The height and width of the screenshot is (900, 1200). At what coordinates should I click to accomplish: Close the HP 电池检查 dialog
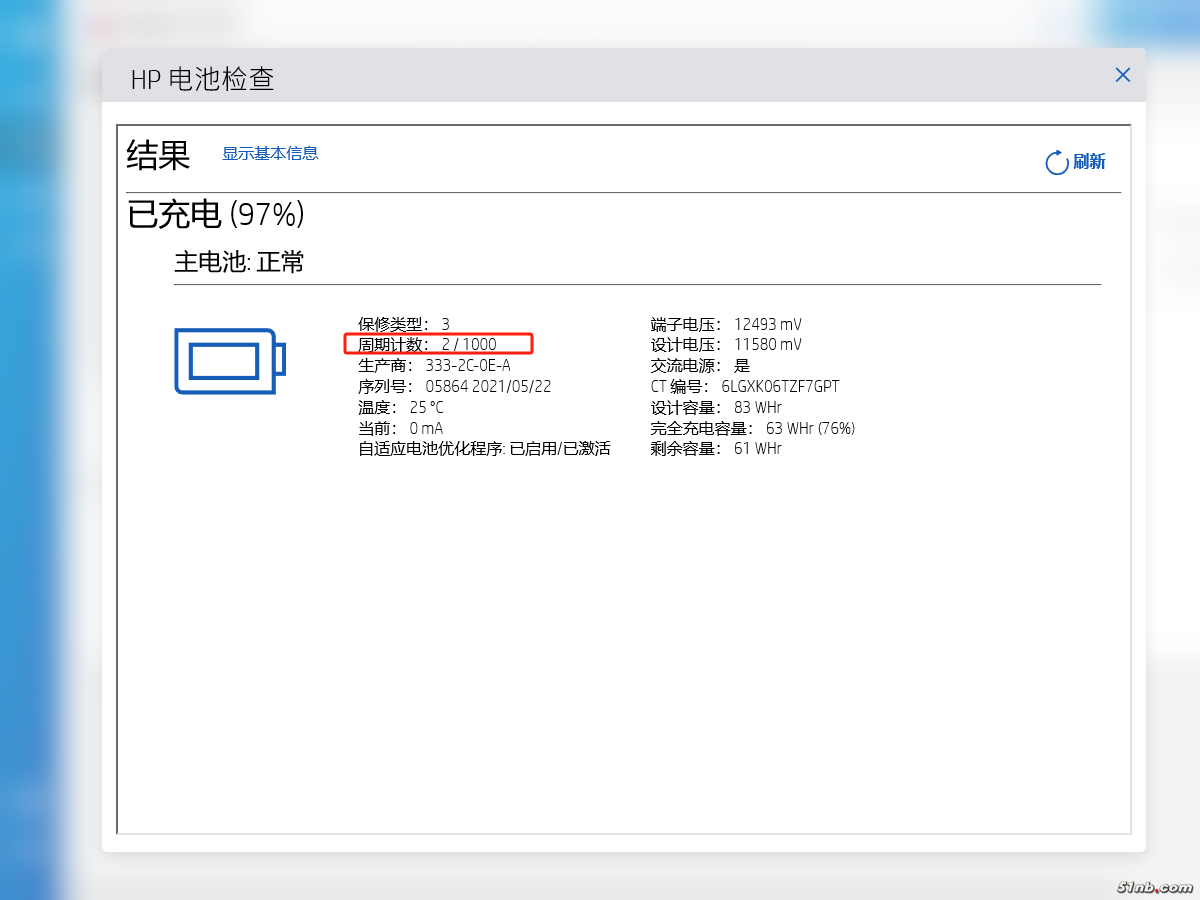1122,75
